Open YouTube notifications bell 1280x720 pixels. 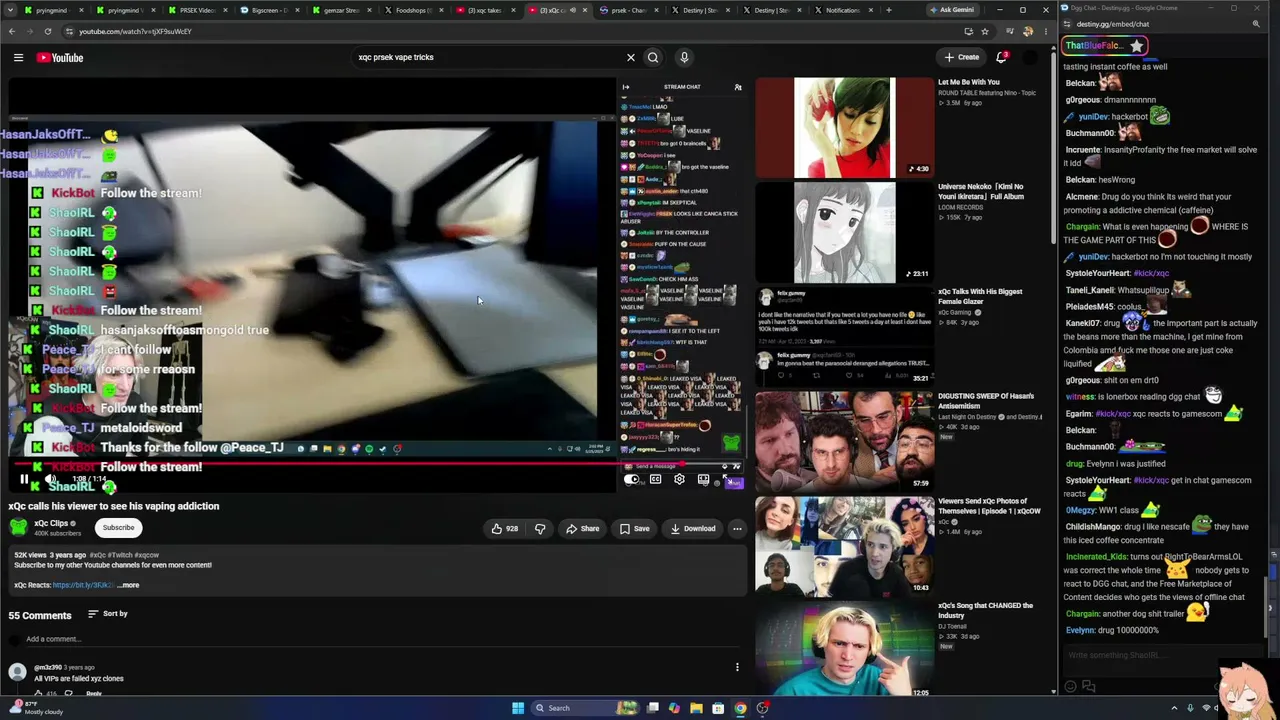pos(1001,57)
